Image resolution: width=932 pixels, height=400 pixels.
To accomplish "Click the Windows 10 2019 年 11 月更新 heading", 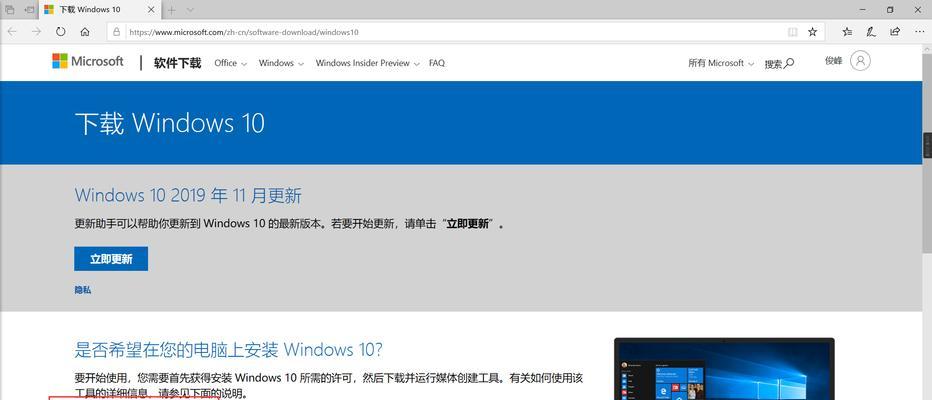I will pyautogui.click(x=188, y=196).
